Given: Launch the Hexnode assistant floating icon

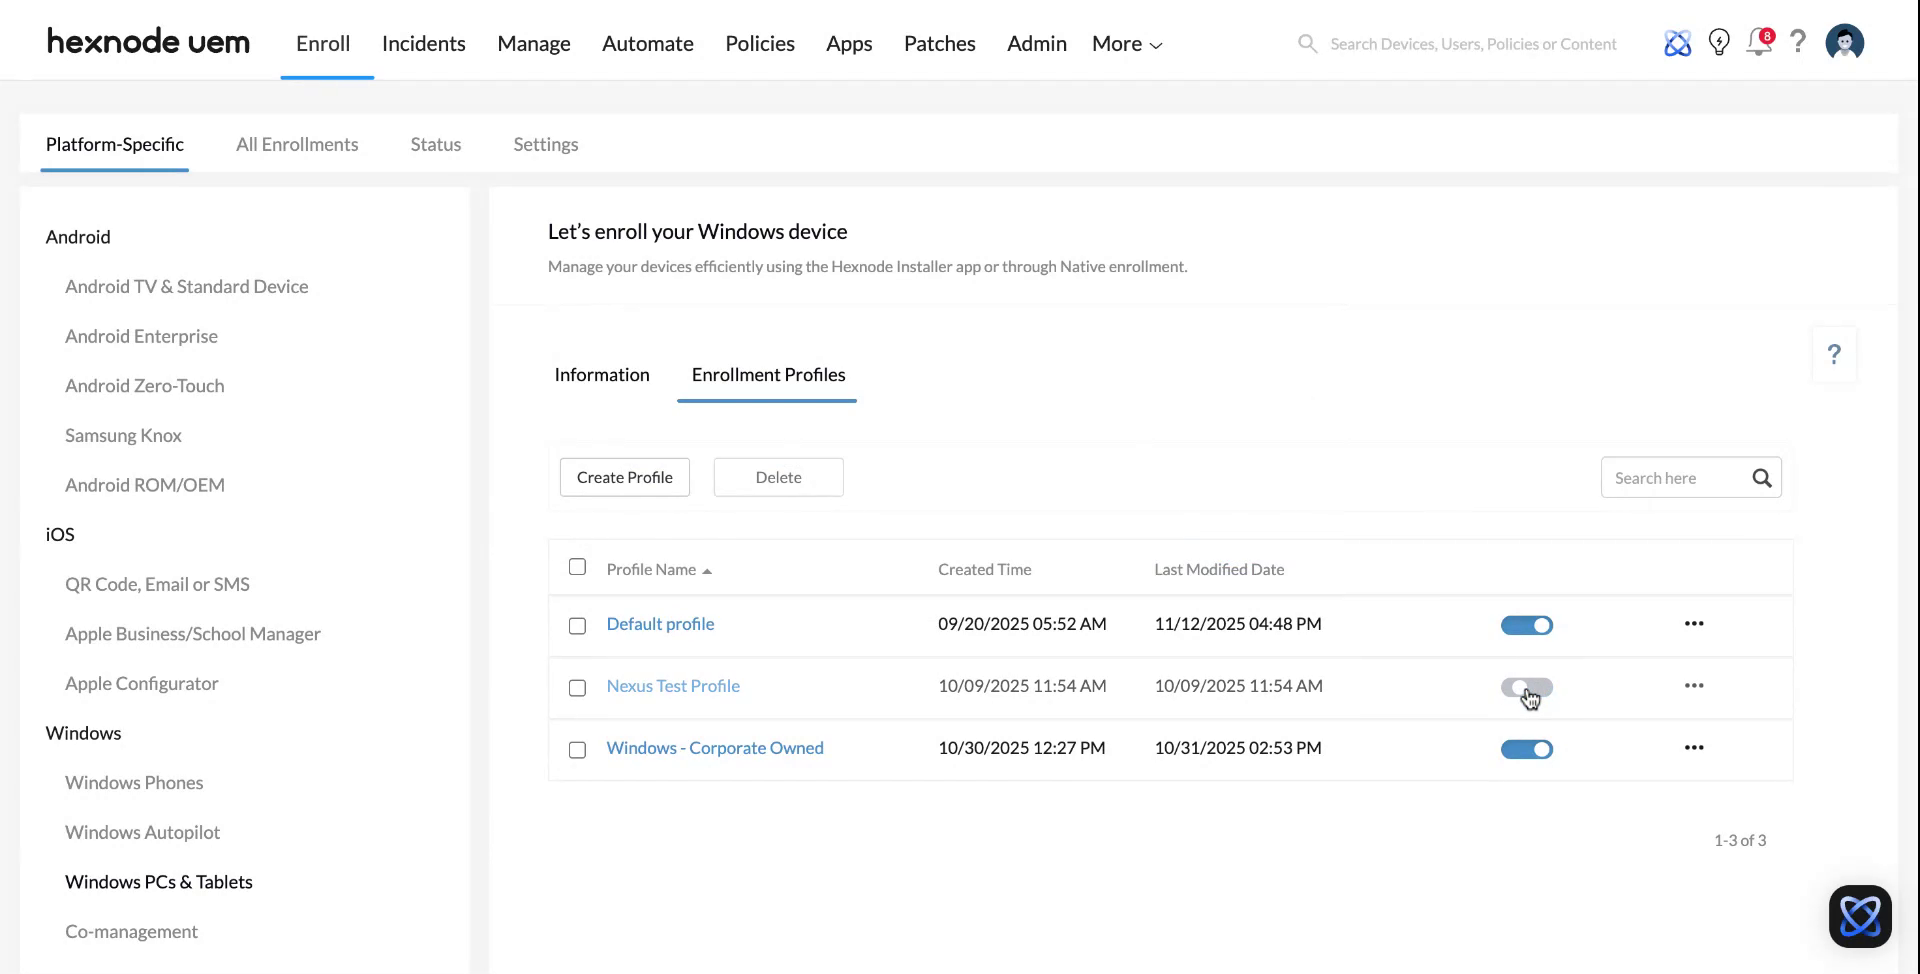Looking at the screenshot, I should click(x=1859, y=916).
